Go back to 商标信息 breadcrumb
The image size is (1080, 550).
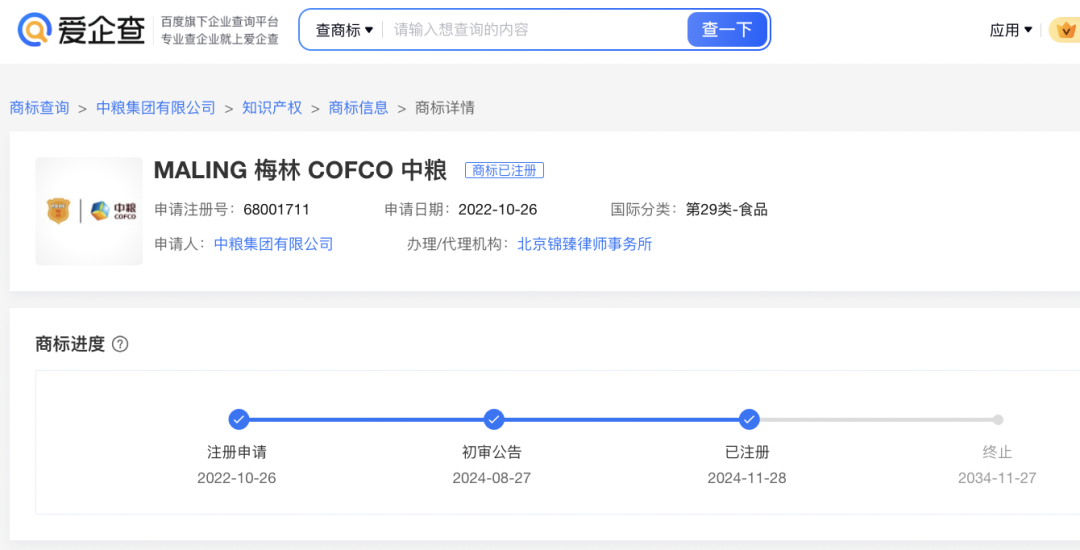pos(358,108)
